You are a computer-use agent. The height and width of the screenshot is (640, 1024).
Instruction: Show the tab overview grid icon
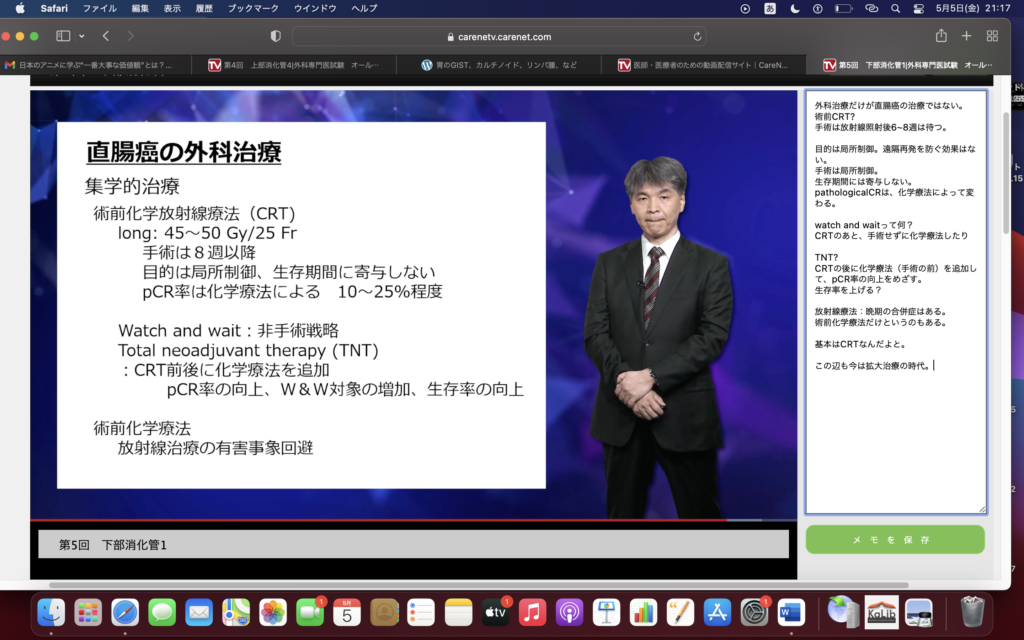tap(992, 36)
